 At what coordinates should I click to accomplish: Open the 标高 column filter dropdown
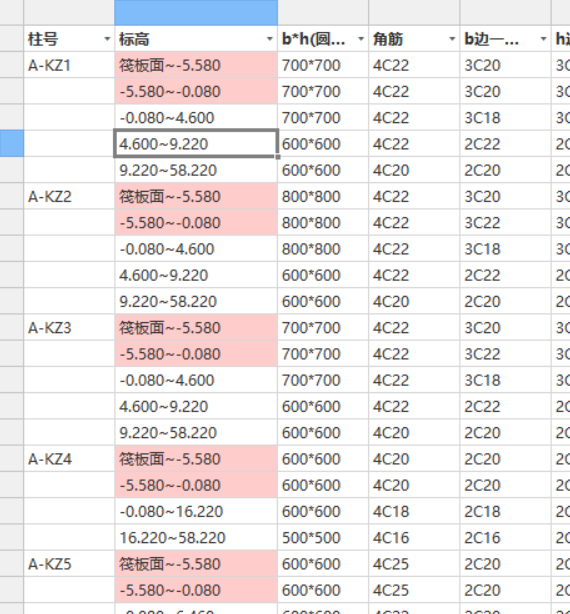(x=269, y=39)
